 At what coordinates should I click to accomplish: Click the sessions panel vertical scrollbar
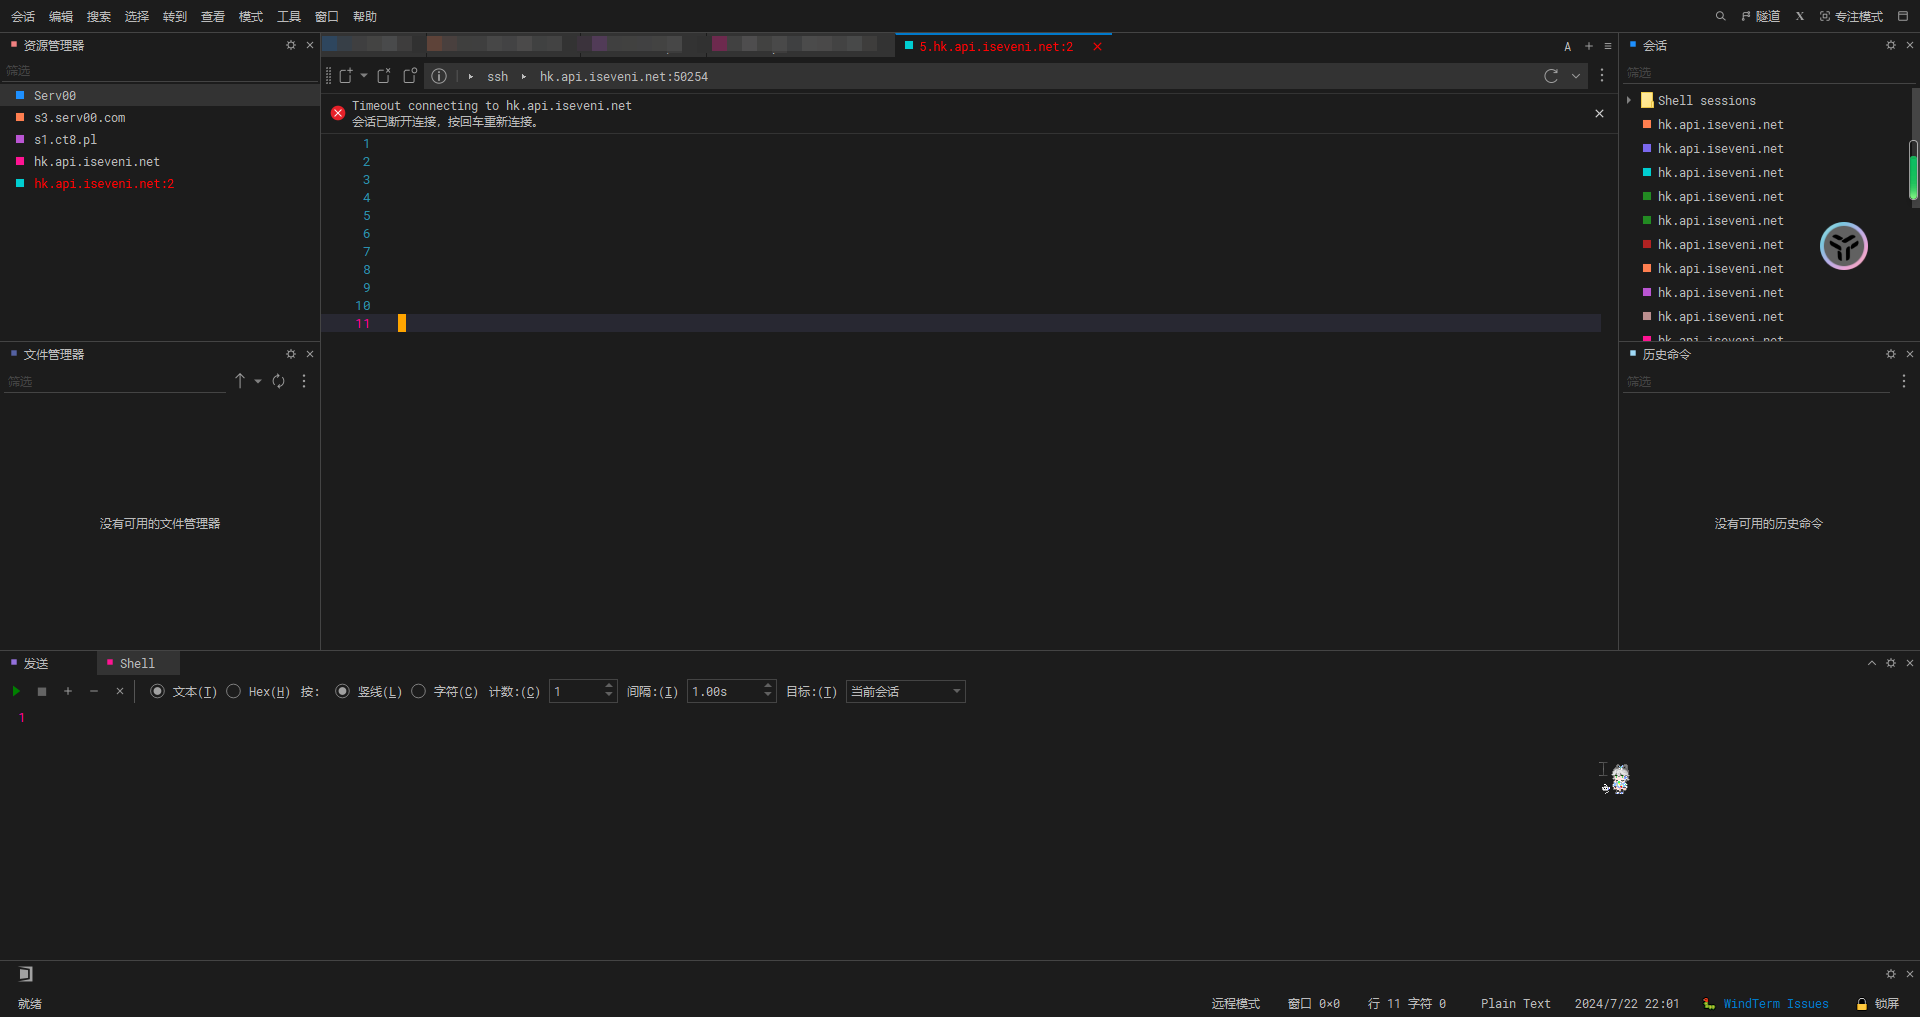(x=1913, y=171)
